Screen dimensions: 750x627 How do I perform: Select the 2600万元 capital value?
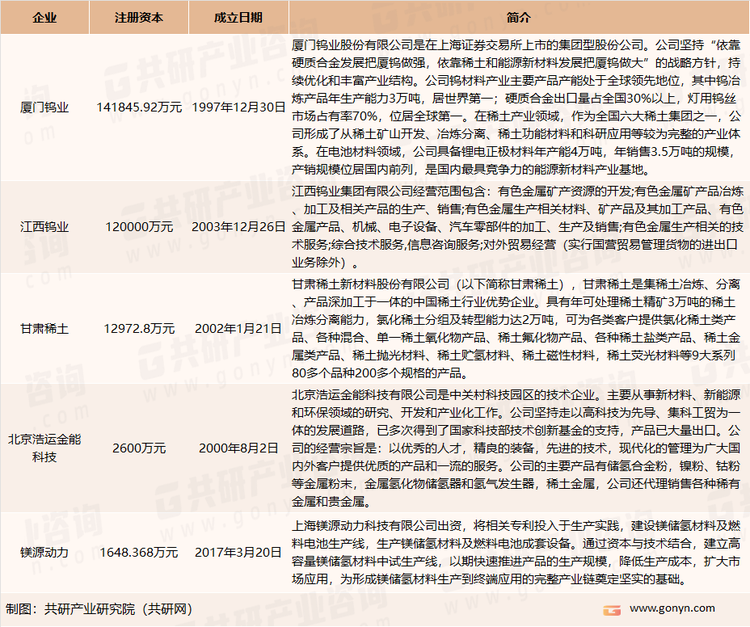[139, 448]
